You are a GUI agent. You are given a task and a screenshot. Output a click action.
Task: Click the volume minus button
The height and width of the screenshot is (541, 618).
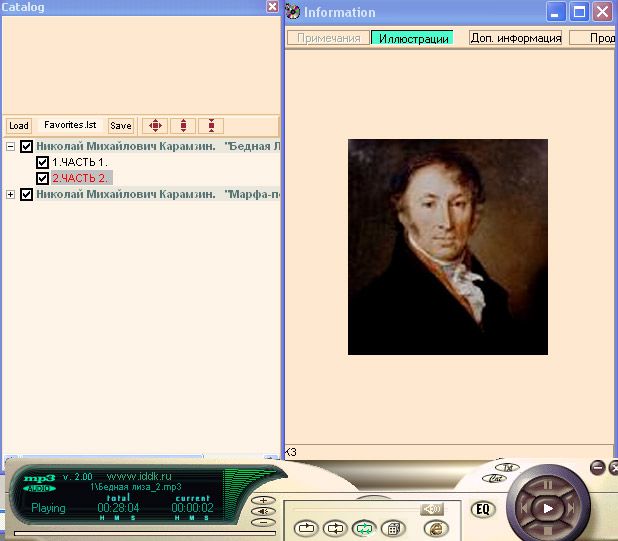[x=262, y=522]
